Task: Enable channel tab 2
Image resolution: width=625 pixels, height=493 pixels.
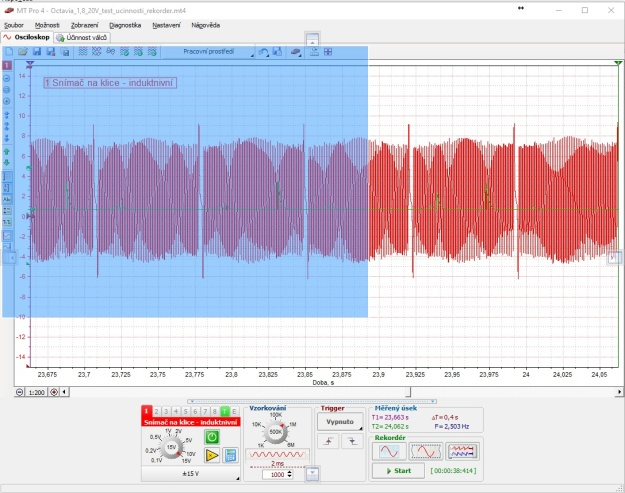Action: pyautogui.click(x=157, y=411)
